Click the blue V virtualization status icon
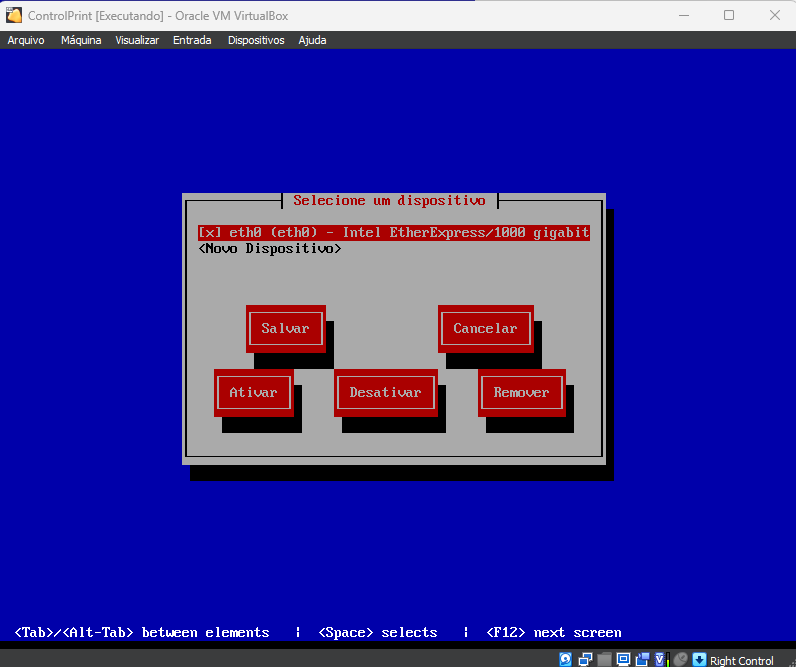This screenshot has width=796, height=667. point(659,660)
